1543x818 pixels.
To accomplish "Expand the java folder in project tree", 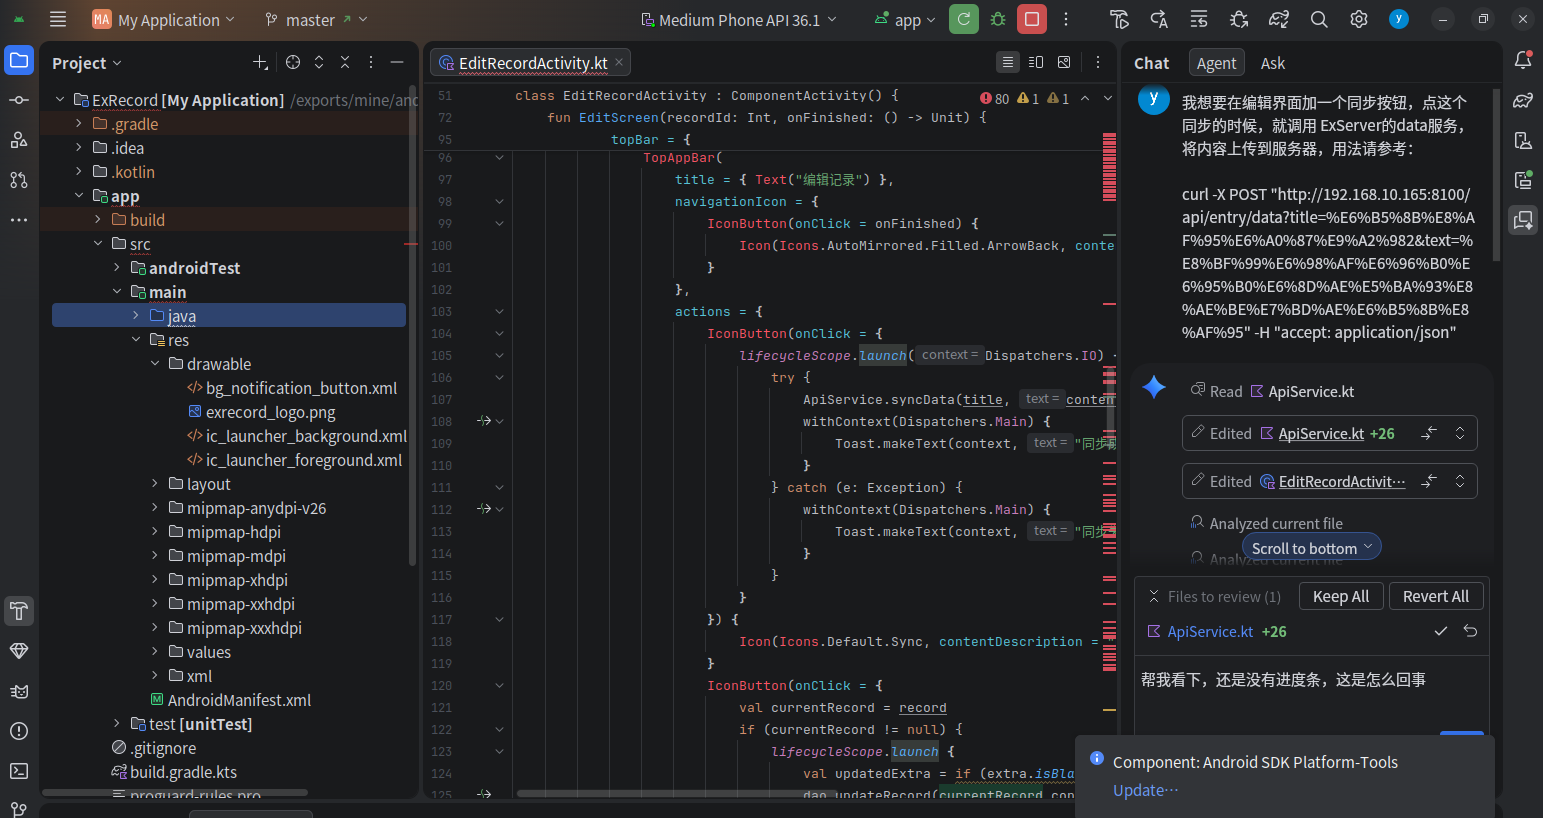I will pos(136,316).
